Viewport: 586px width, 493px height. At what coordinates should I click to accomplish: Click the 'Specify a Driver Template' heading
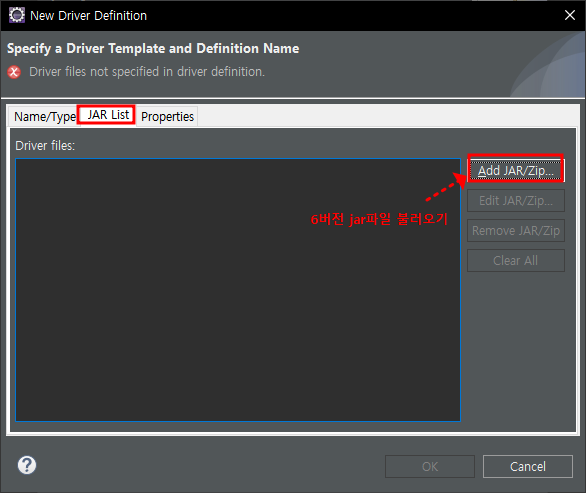pos(153,49)
